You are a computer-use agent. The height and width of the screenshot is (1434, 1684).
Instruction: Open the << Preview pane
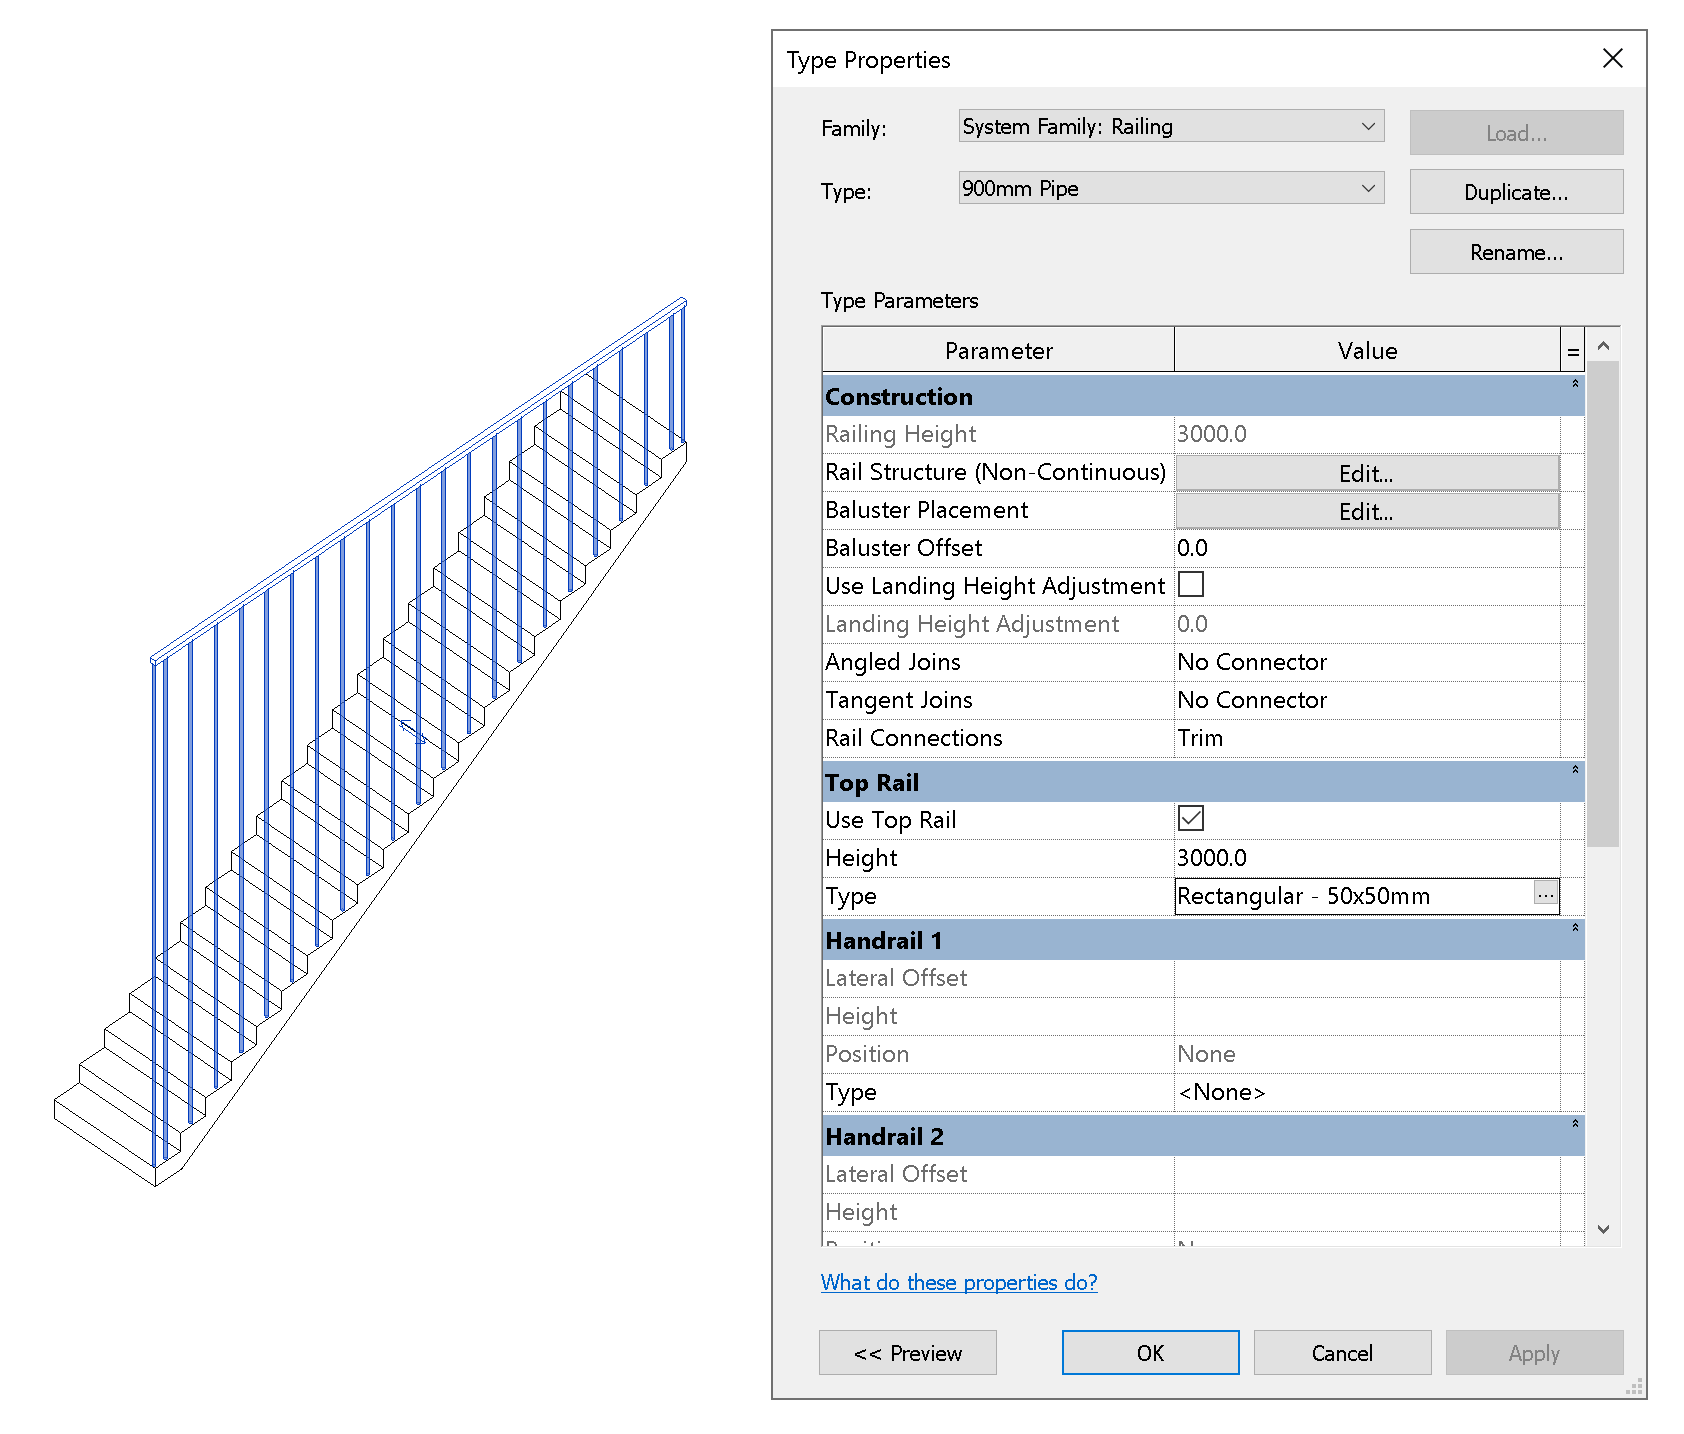[907, 1352]
